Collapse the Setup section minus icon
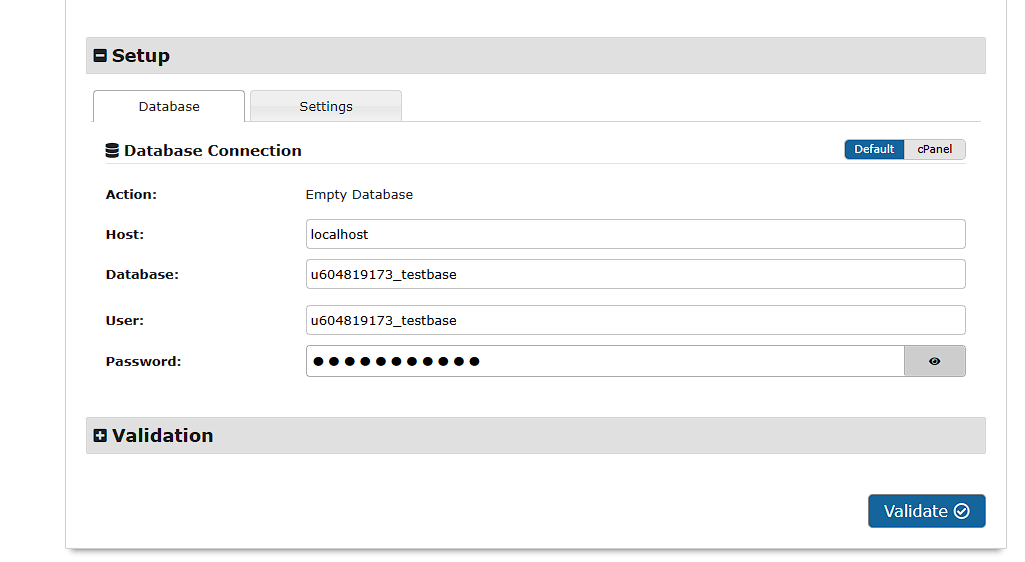The width and height of the screenshot is (1025, 562). pos(100,56)
